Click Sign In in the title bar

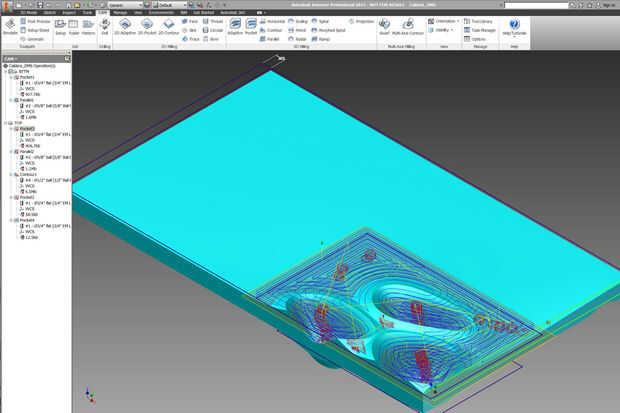609,5
